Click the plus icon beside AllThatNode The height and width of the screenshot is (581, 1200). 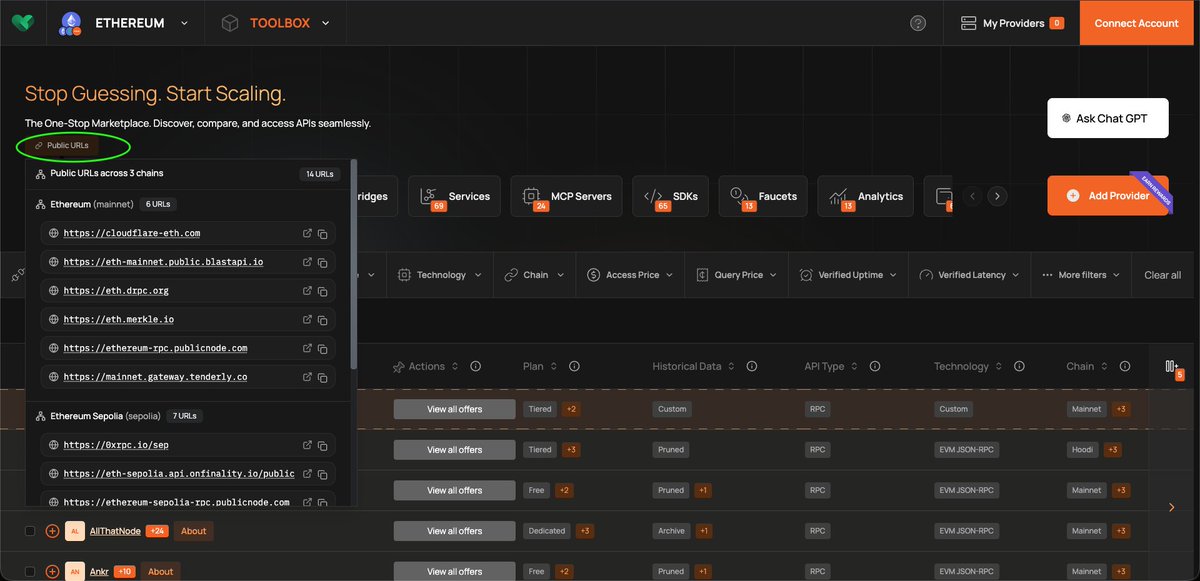pos(52,531)
